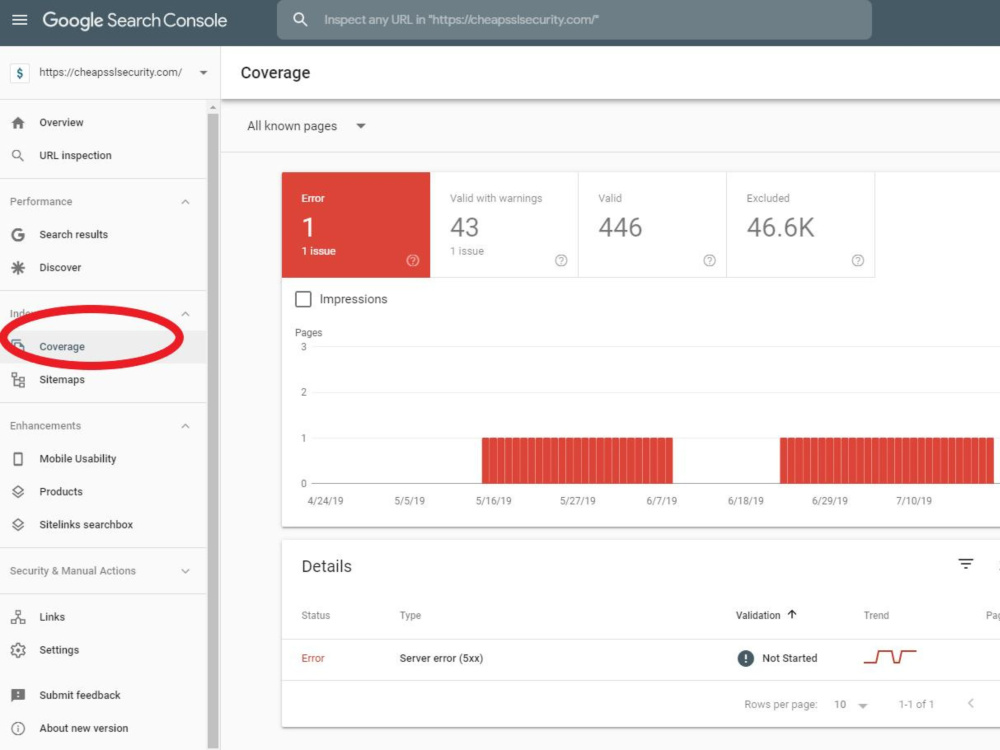The width and height of the screenshot is (1000, 750).
Task: Click the trend sparkline for Server error
Action: (x=890, y=656)
